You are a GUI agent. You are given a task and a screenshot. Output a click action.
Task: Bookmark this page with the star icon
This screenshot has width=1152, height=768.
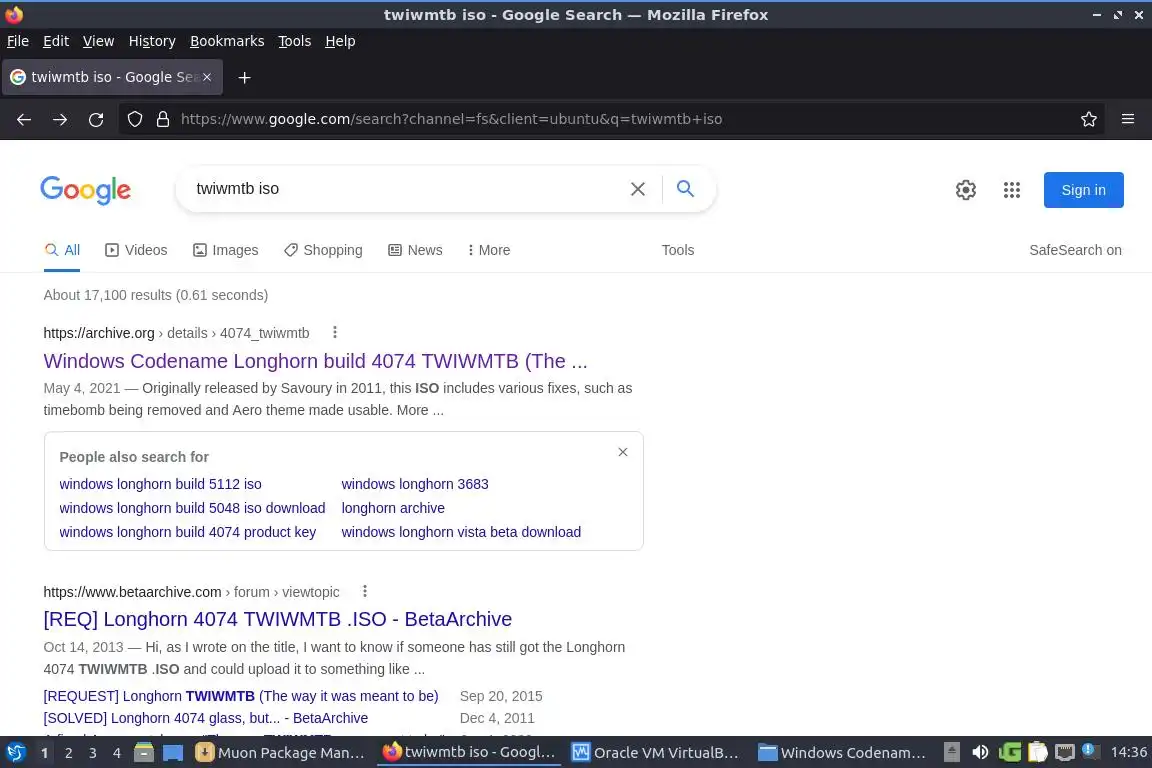[1089, 119]
